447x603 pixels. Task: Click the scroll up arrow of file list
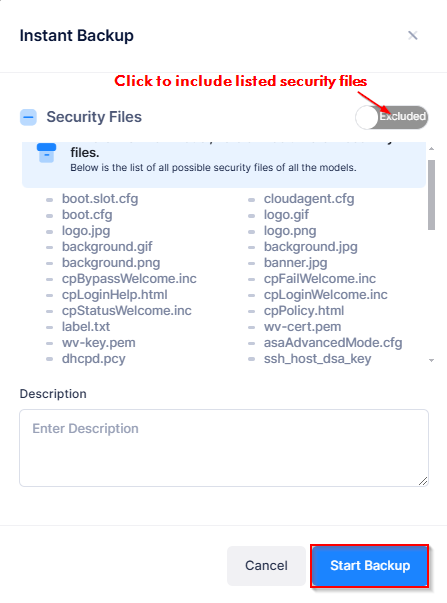click(x=432, y=148)
